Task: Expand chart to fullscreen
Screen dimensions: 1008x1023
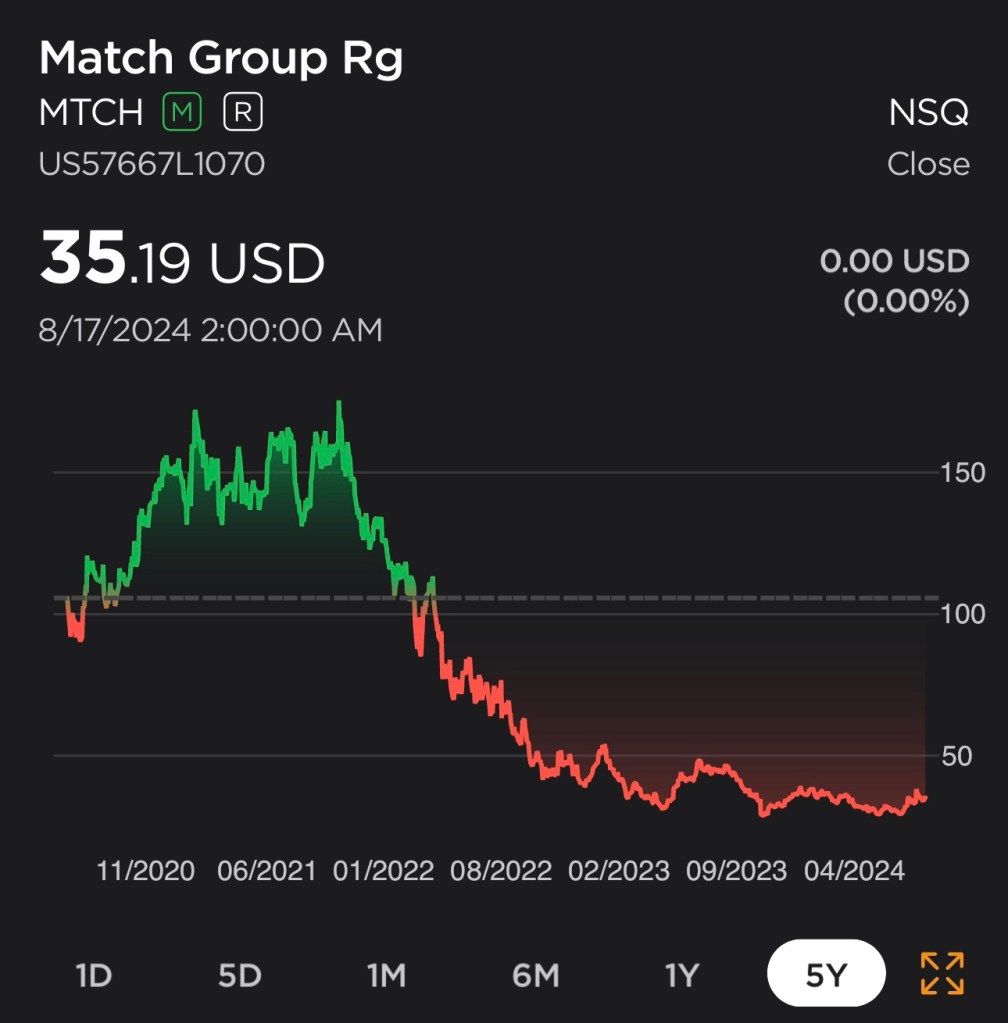Action: click(941, 974)
